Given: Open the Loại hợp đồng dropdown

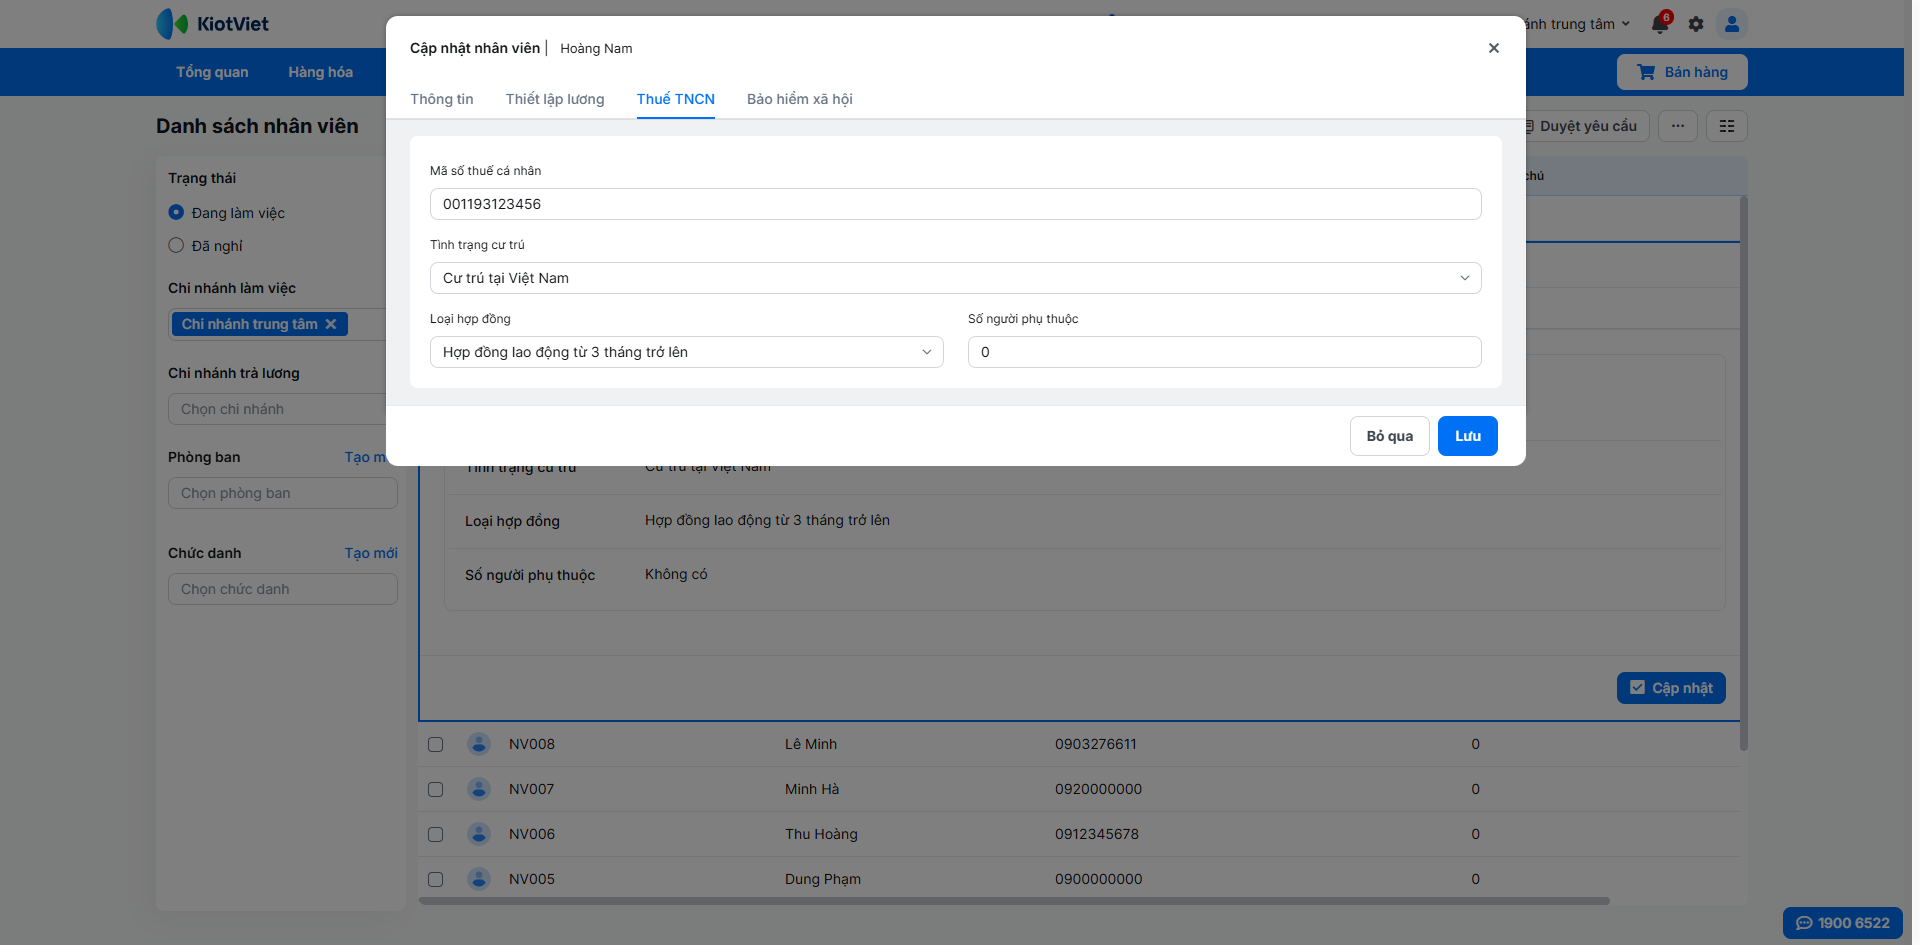Looking at the screenshot, I should click(686, 352).
